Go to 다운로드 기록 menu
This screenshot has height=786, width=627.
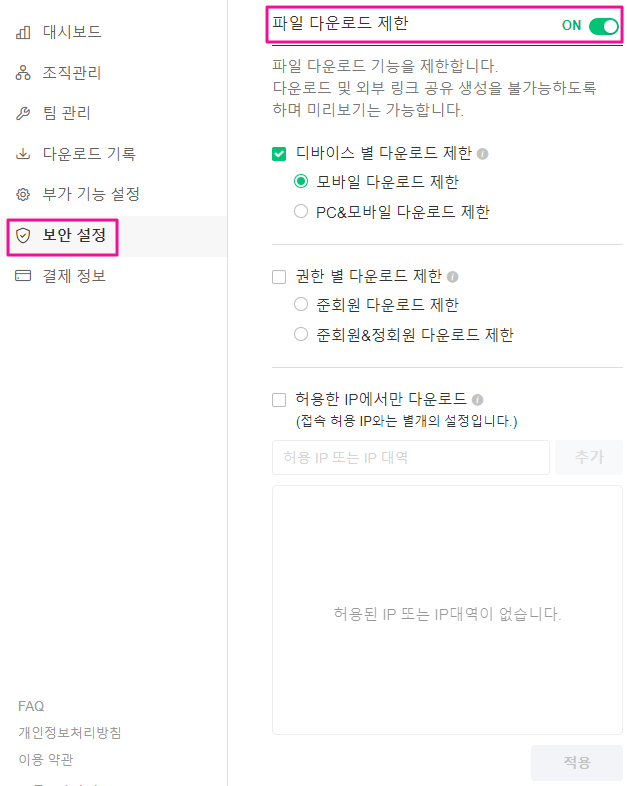coord(89,154)
